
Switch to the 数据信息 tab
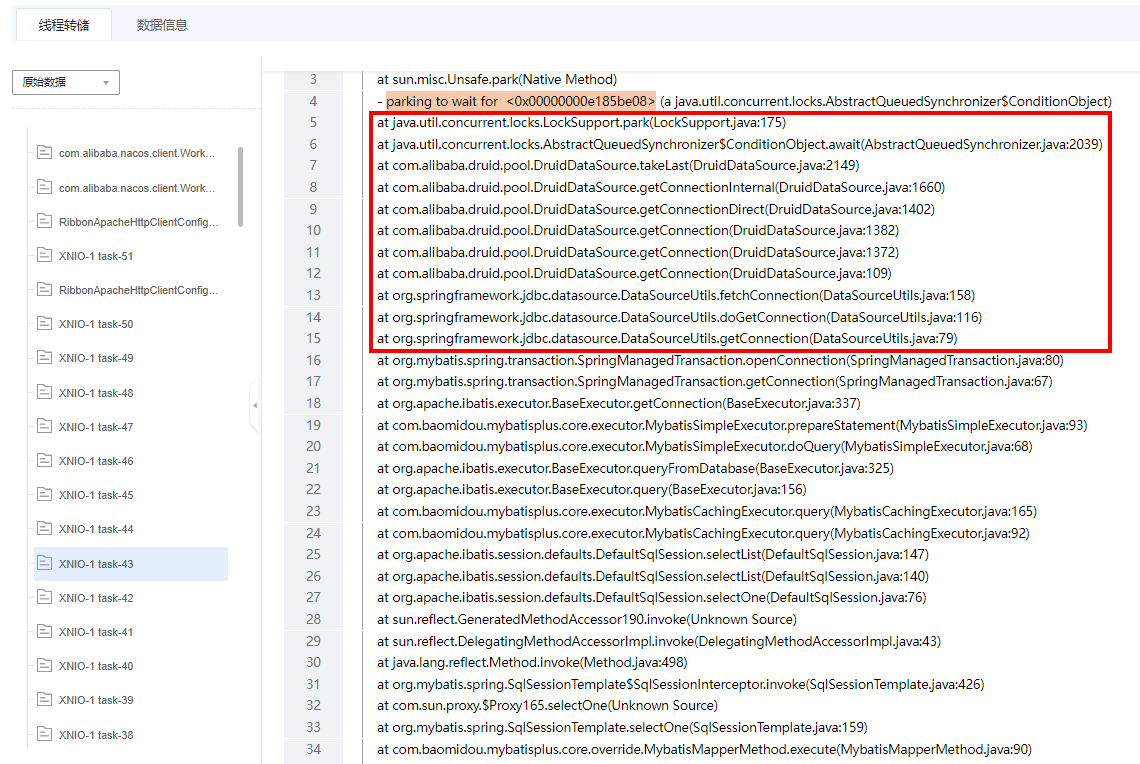[162, 25]
